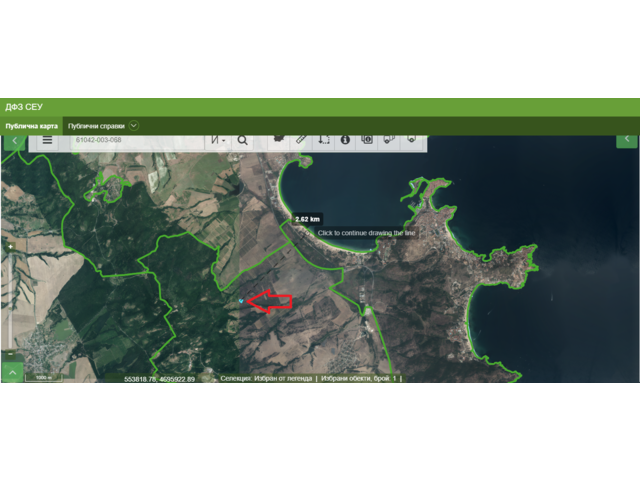Zoom out with the minus button

pos(10,352)
